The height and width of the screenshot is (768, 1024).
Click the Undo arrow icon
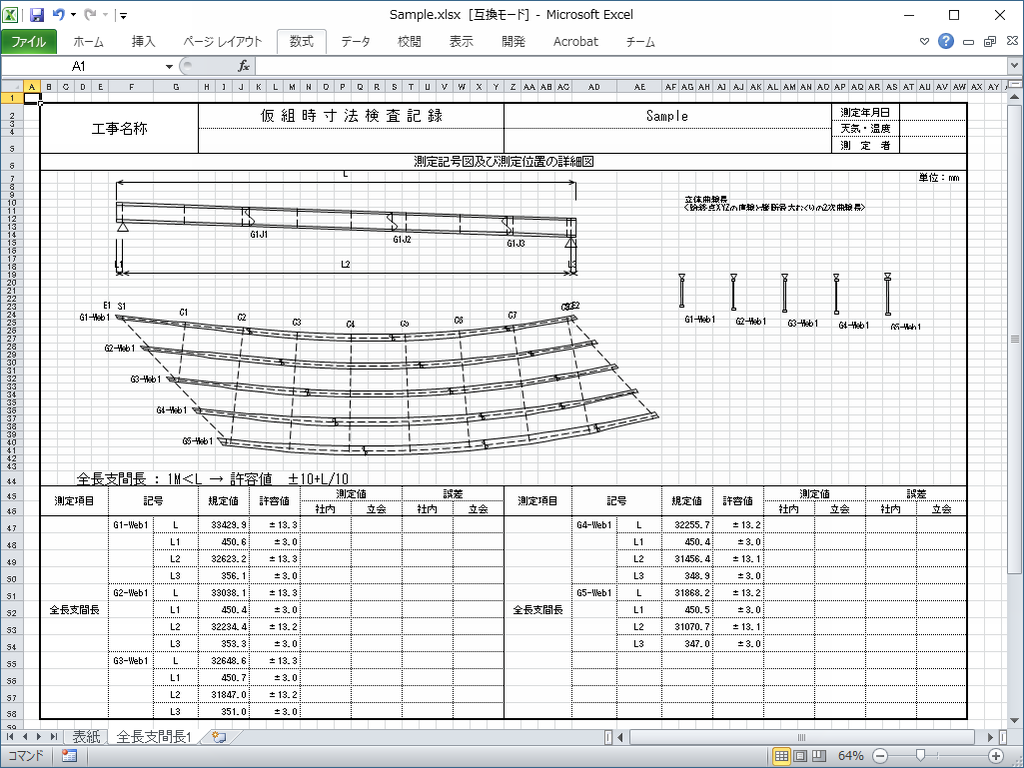click(x=59, y=15)
